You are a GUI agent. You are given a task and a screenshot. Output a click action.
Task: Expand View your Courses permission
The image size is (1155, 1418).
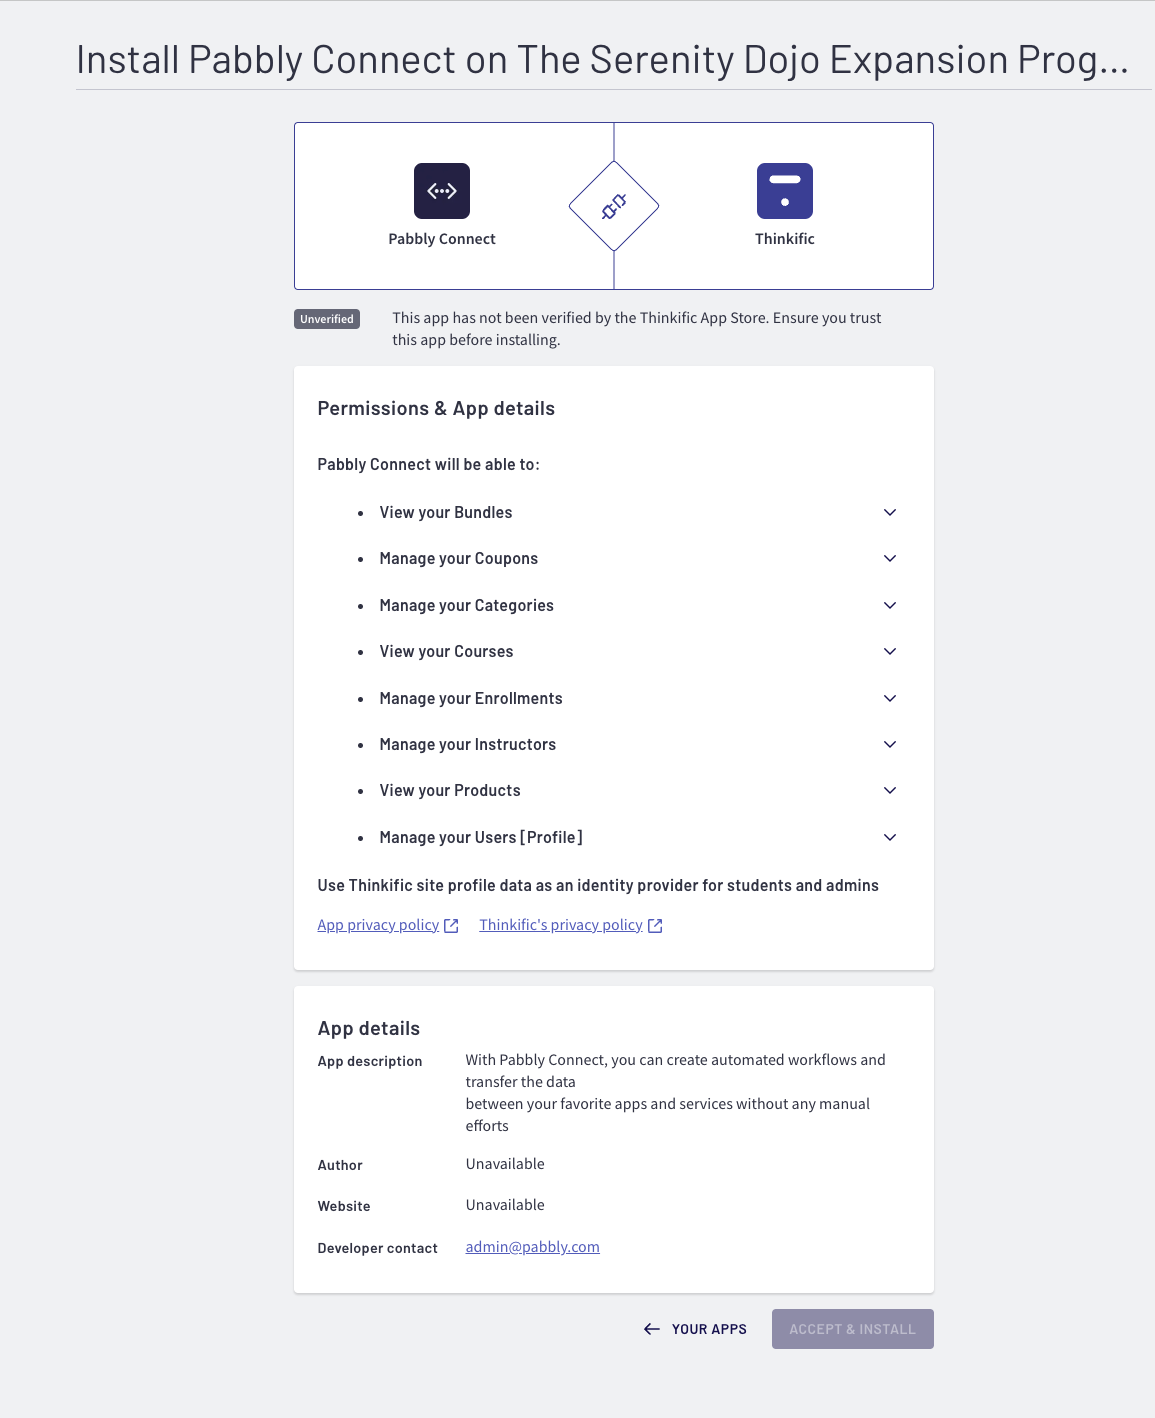(x=890, y=651)
